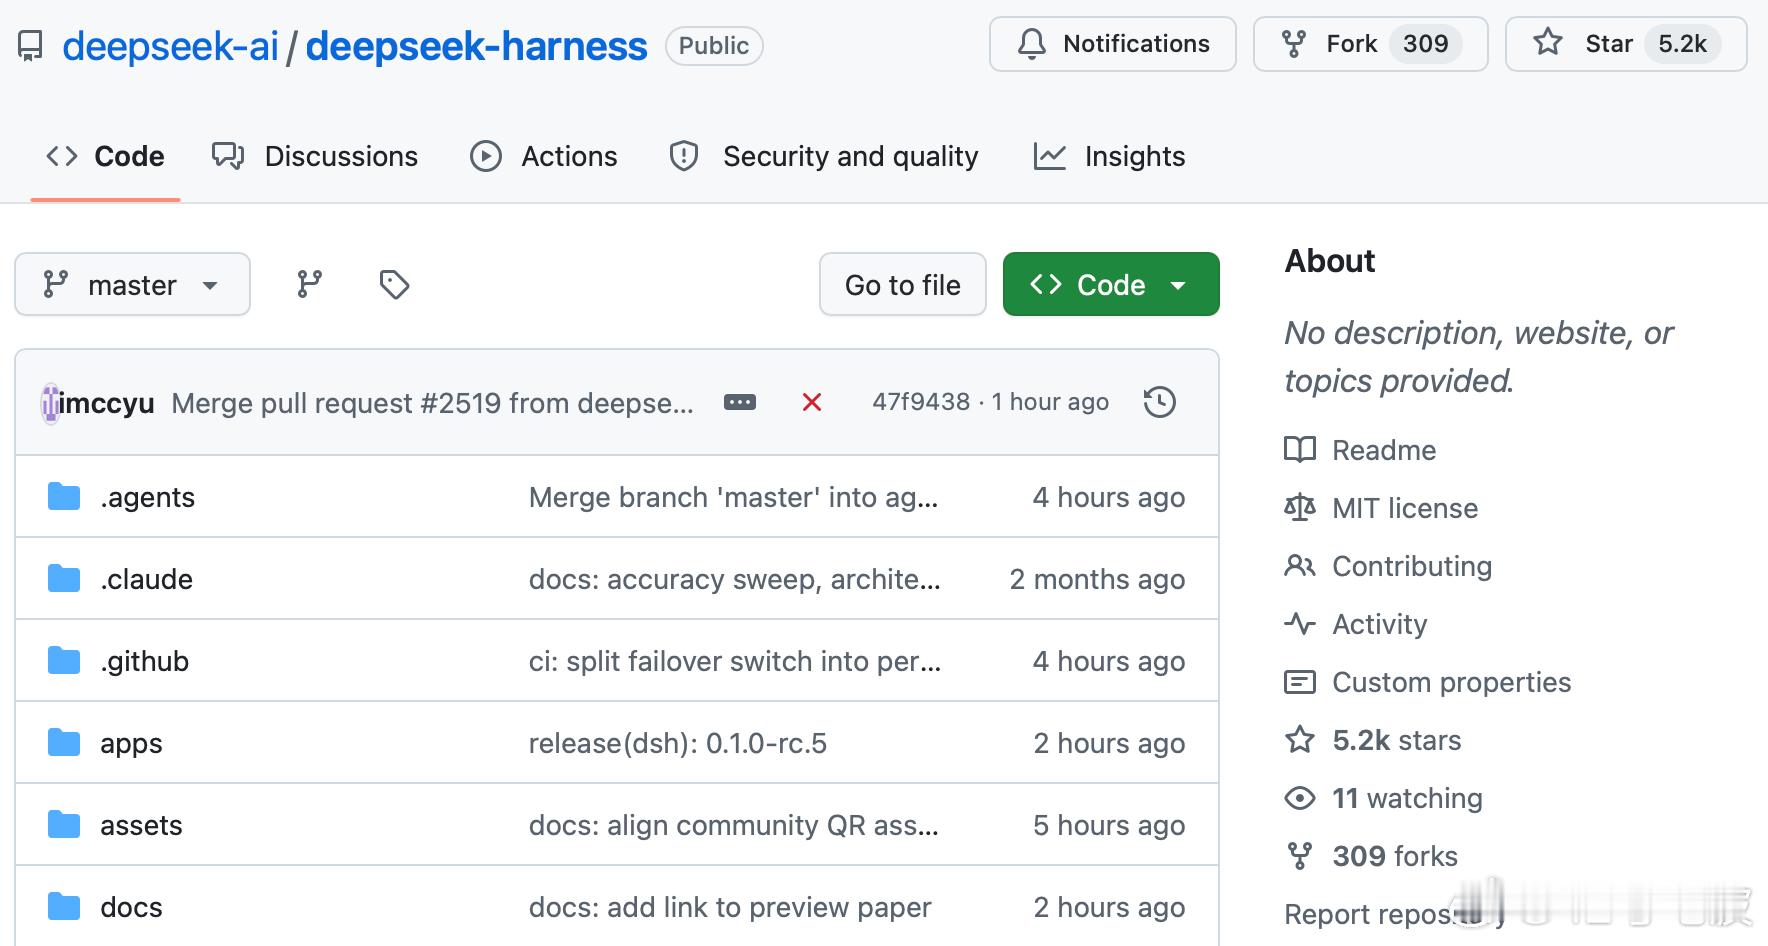Open the commit hash 47f9438

click(x=921, y=402)
